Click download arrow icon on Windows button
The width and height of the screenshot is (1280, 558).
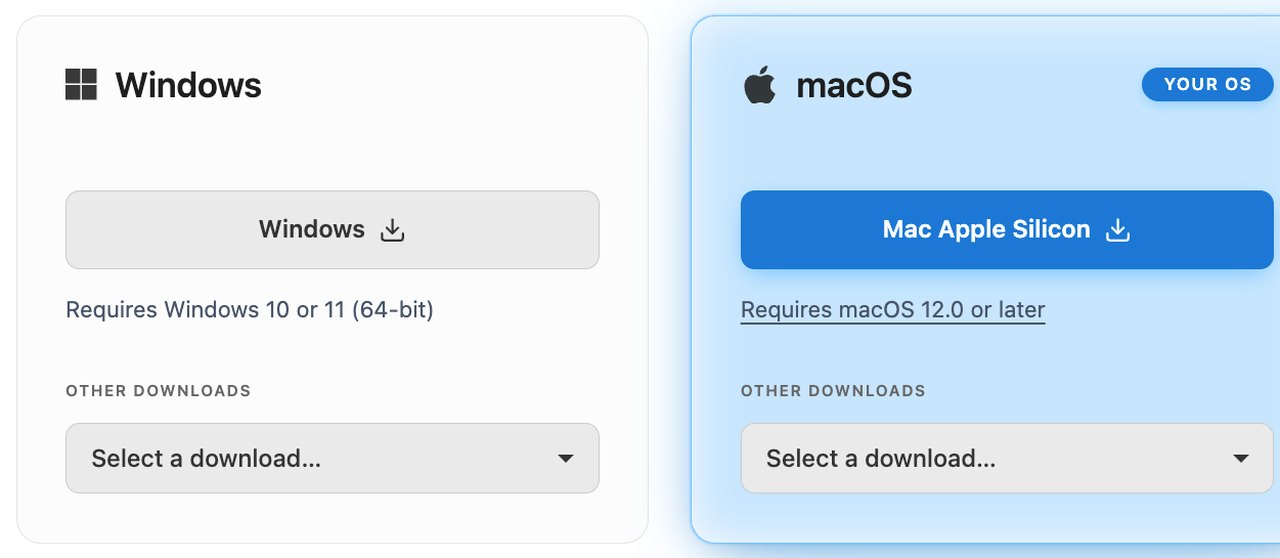pos(393,231)
